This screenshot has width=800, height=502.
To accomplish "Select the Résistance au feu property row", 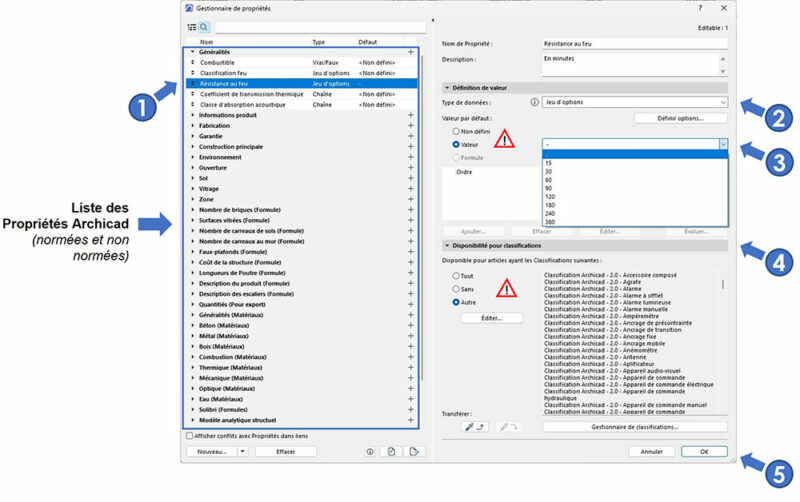I will coord(302,84).
